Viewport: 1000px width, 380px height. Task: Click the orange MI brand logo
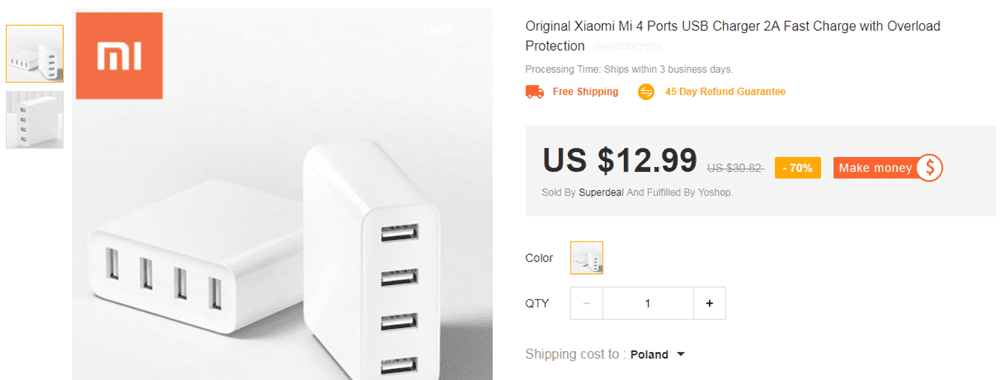click(x=119, y=56)
